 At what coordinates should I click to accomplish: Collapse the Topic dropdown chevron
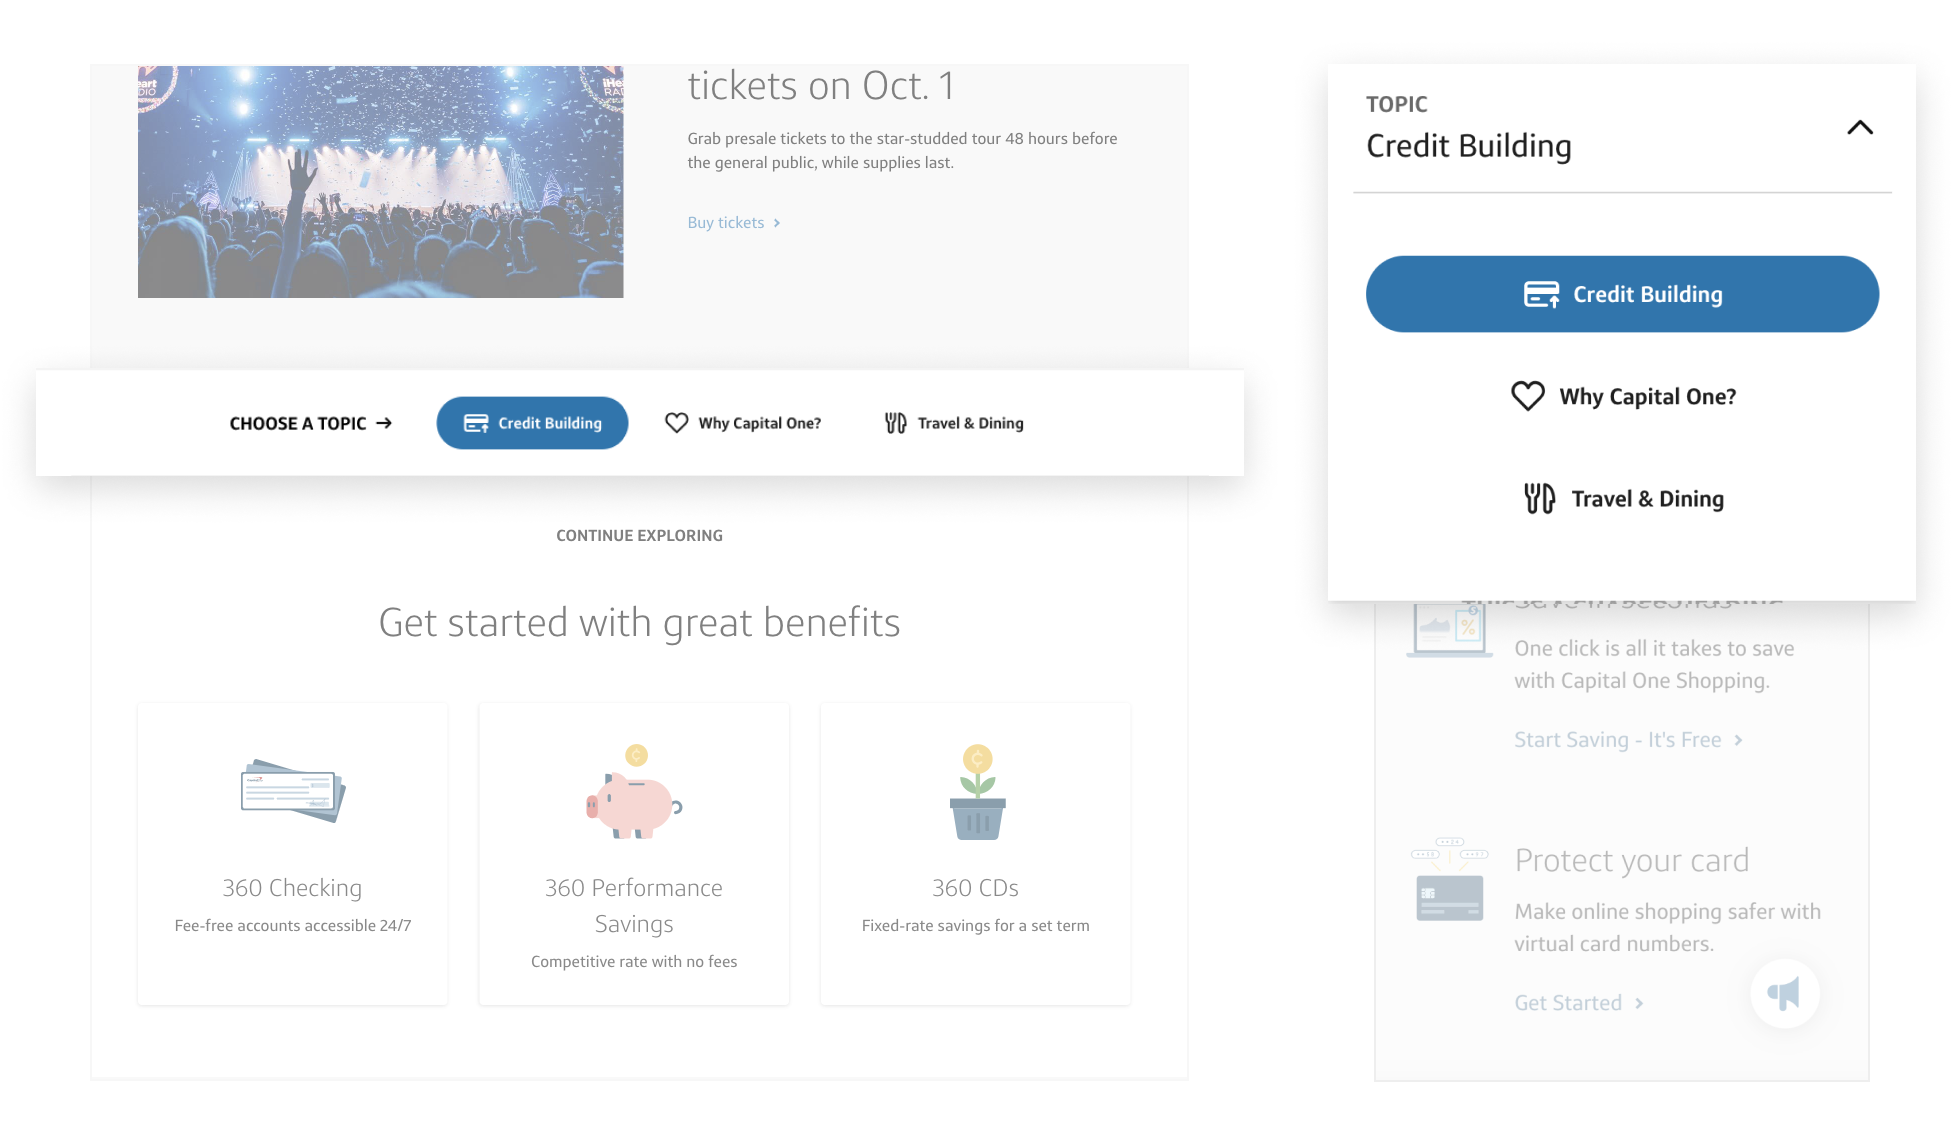click(x=1860, y=128)
